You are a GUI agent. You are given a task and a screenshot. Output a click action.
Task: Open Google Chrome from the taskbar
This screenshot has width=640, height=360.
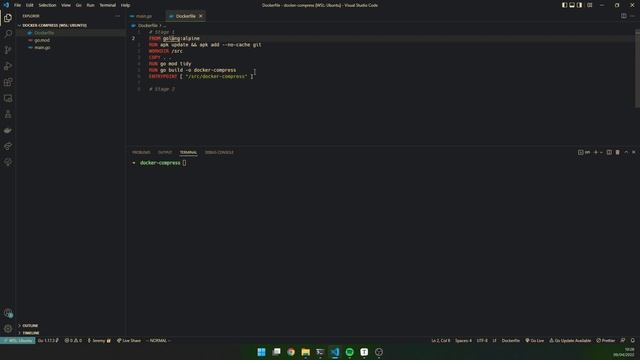(x=291, y=352)
